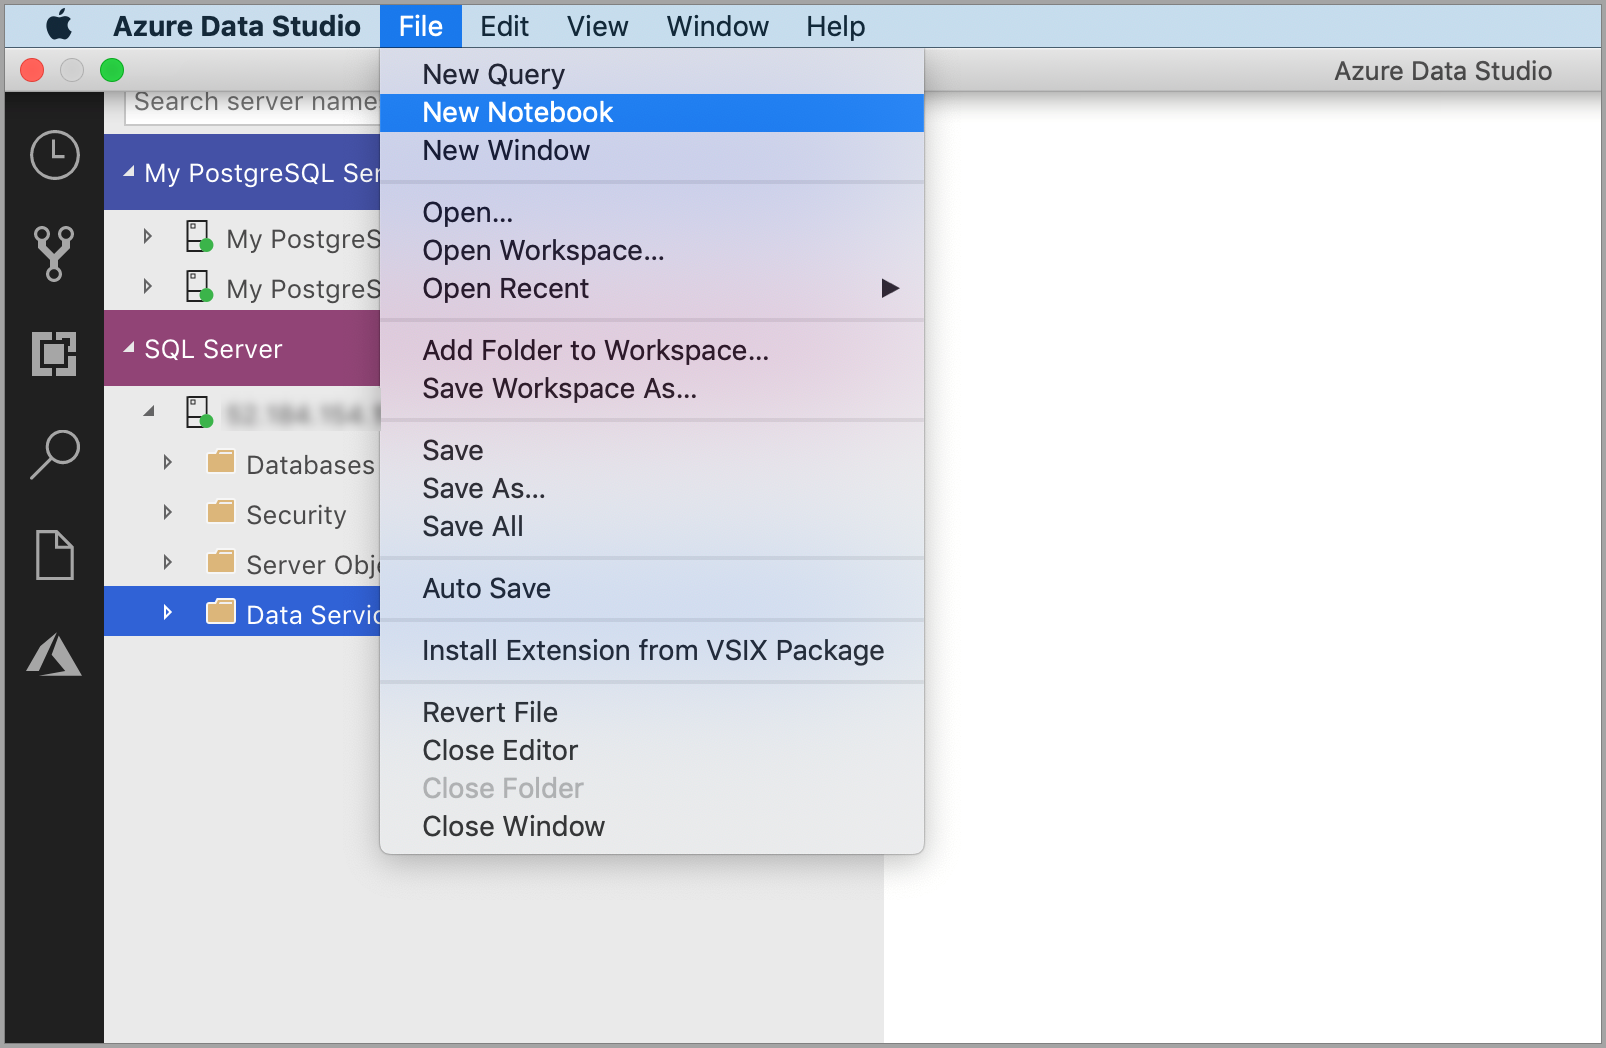Click the Databases folder icon
Viewport: 1606px width, 1048px height.
pos(220,462)
